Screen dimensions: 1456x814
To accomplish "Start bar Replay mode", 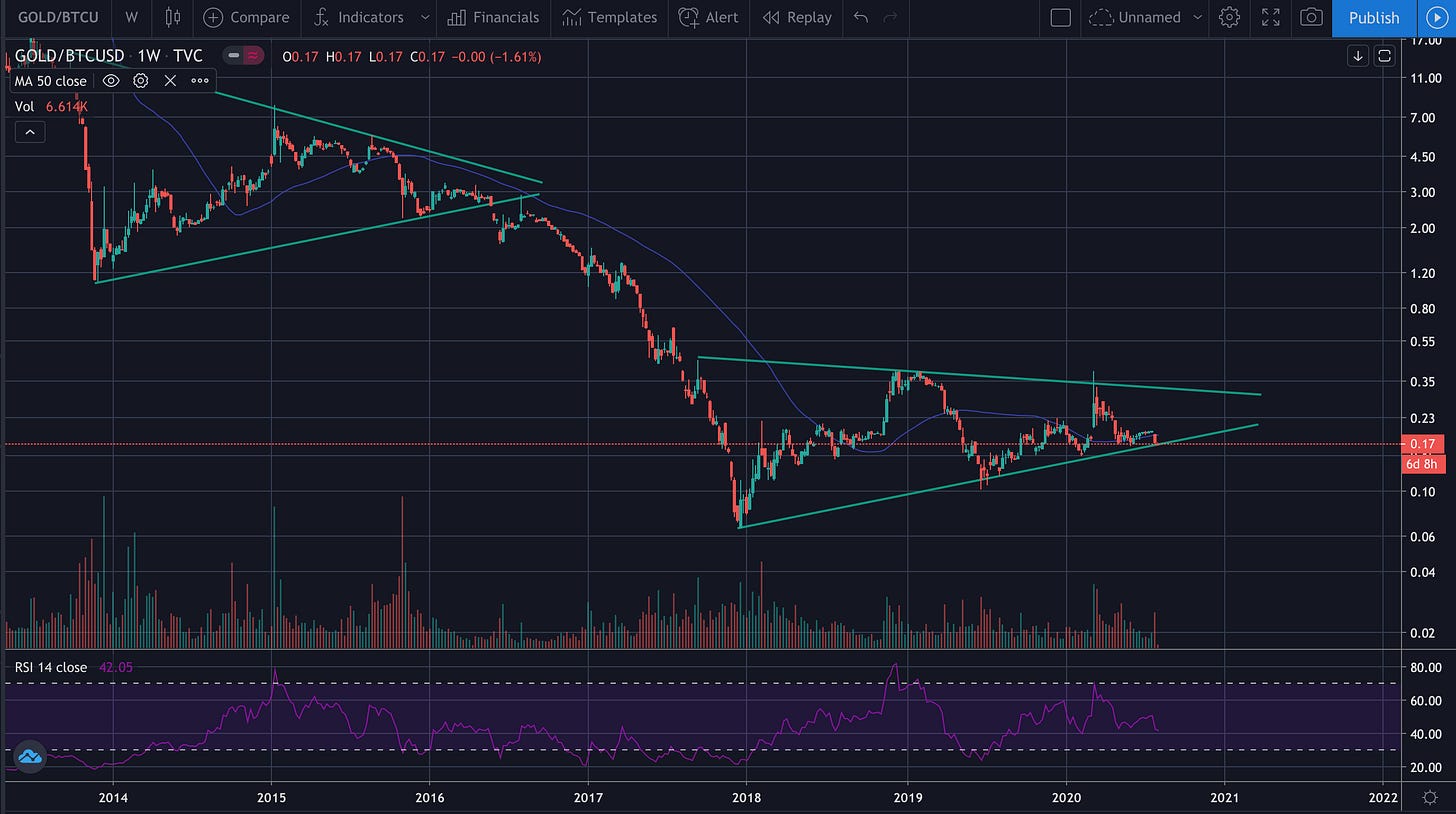I will coord(797,17).
